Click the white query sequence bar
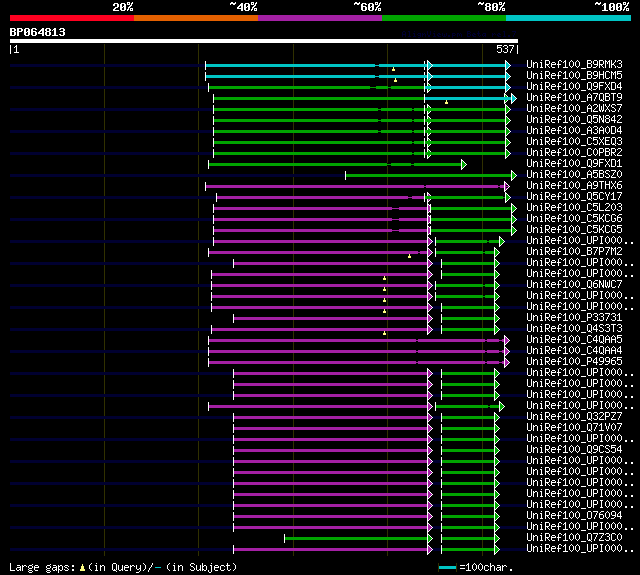The image size is (640, 575). (264, 41)
